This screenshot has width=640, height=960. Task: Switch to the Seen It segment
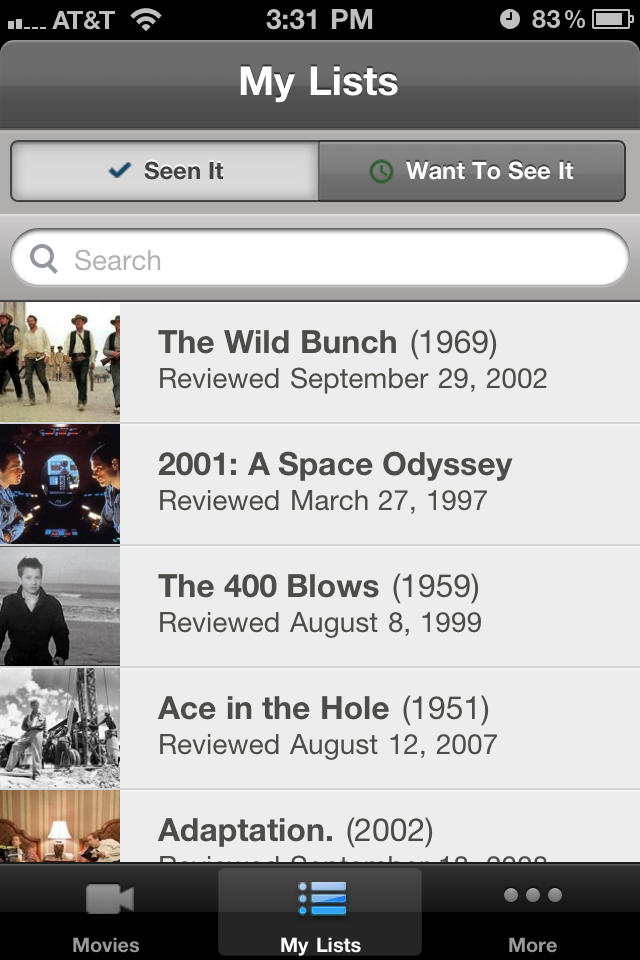[165, 171]
